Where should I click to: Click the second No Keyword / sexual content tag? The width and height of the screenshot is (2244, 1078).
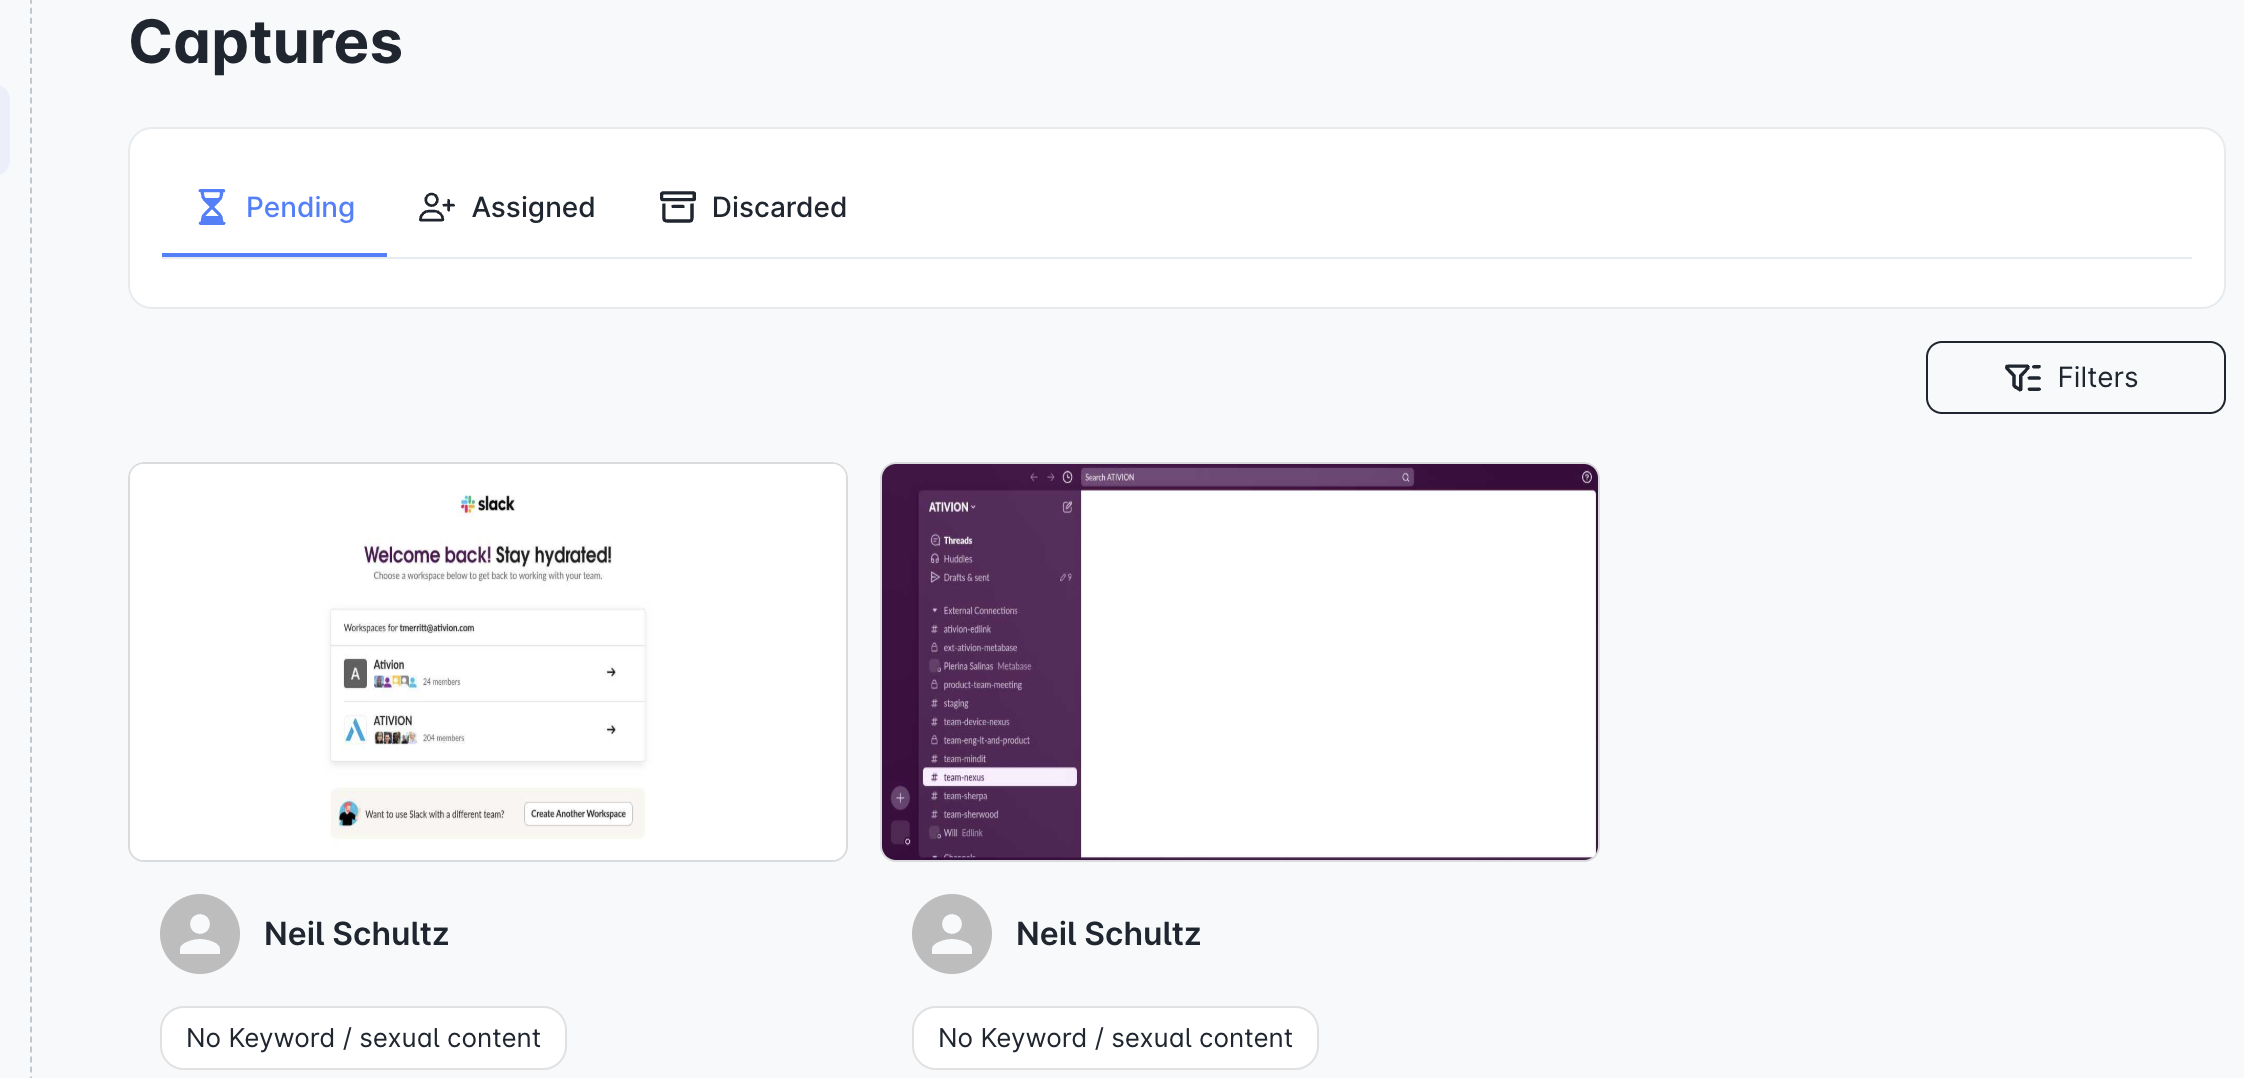(1115, 1038)
